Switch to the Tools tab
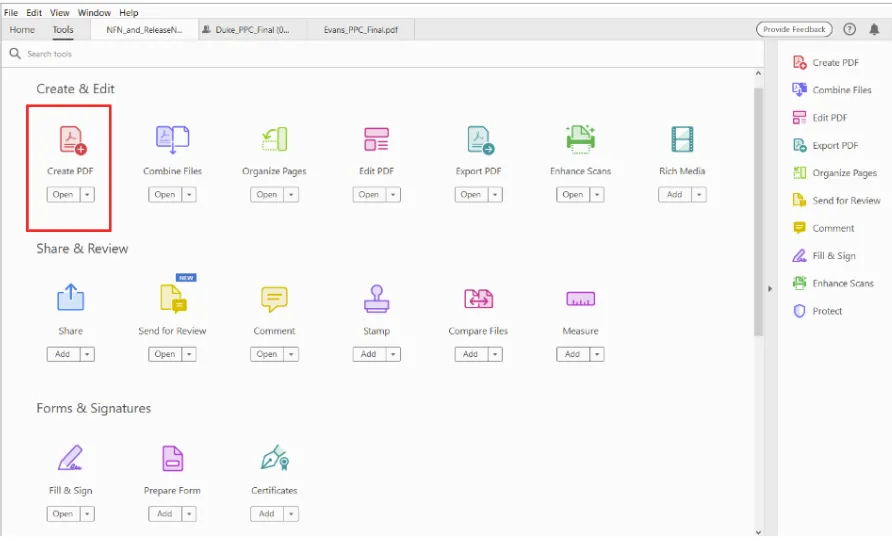Screen dimensions: 892x541 point(63,30)
